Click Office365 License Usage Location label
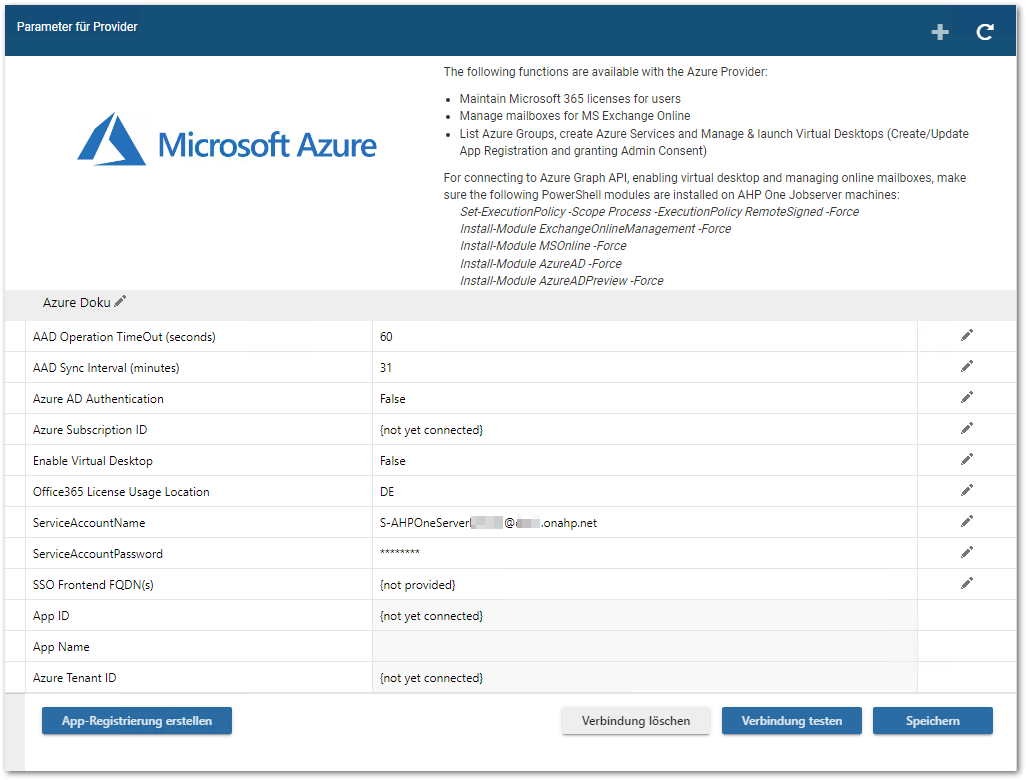 click(121, 491)
